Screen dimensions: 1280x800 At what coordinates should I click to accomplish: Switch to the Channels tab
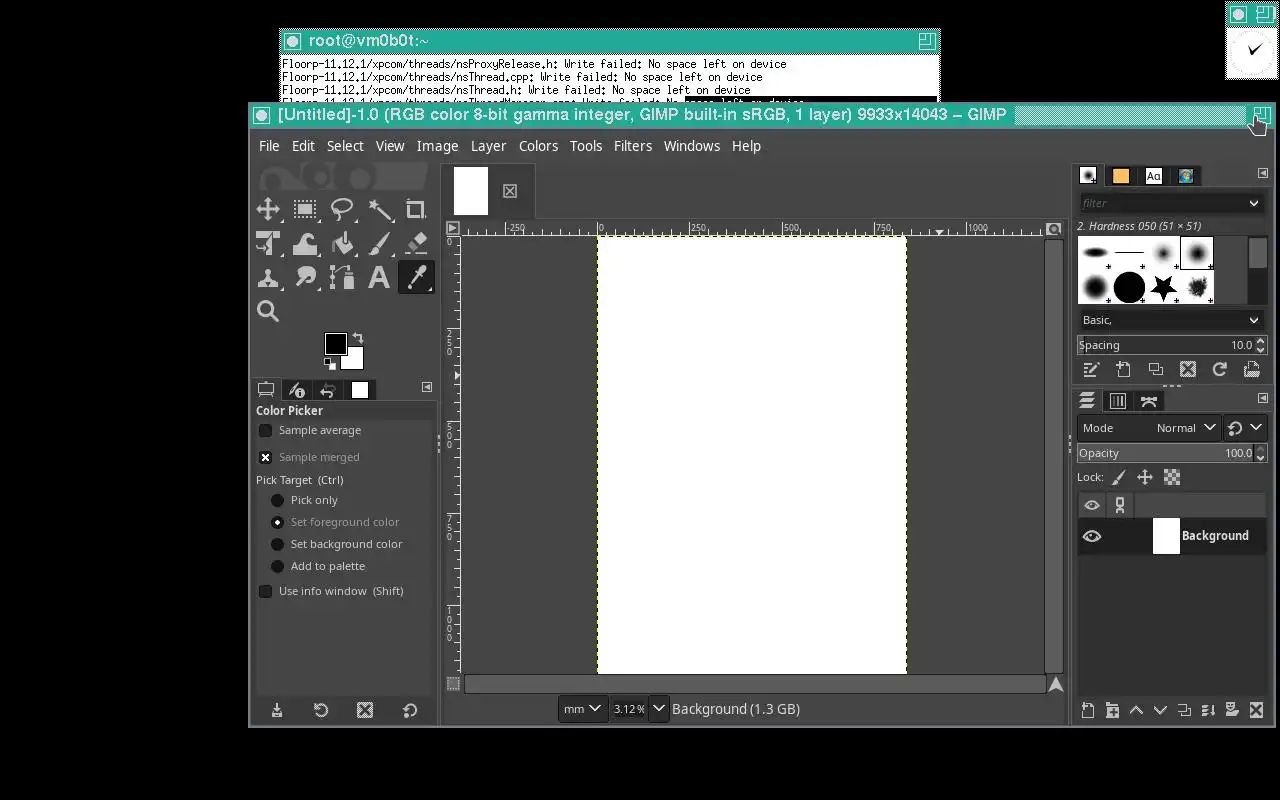1118,401
